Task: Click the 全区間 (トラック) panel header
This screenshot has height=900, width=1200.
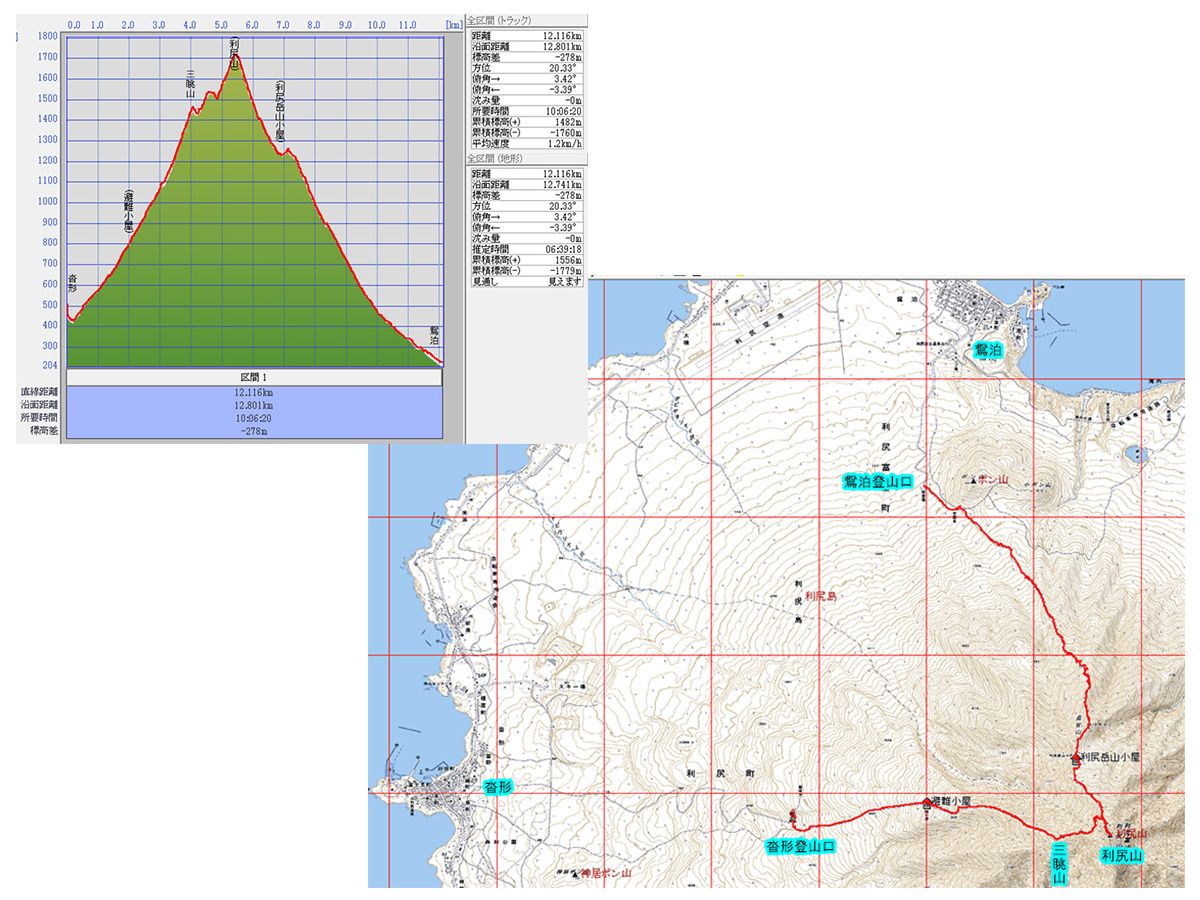Action: tap(500, 20)
